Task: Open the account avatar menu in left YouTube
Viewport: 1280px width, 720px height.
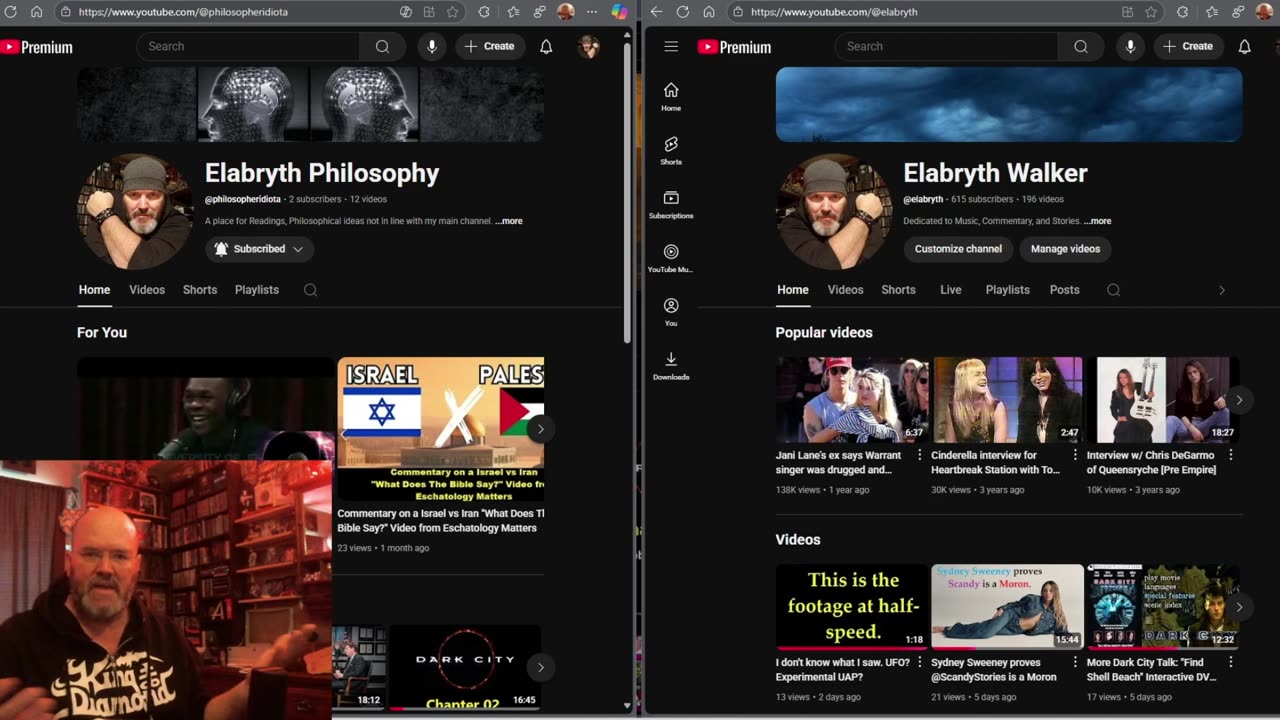Action: tap(588, 46)
